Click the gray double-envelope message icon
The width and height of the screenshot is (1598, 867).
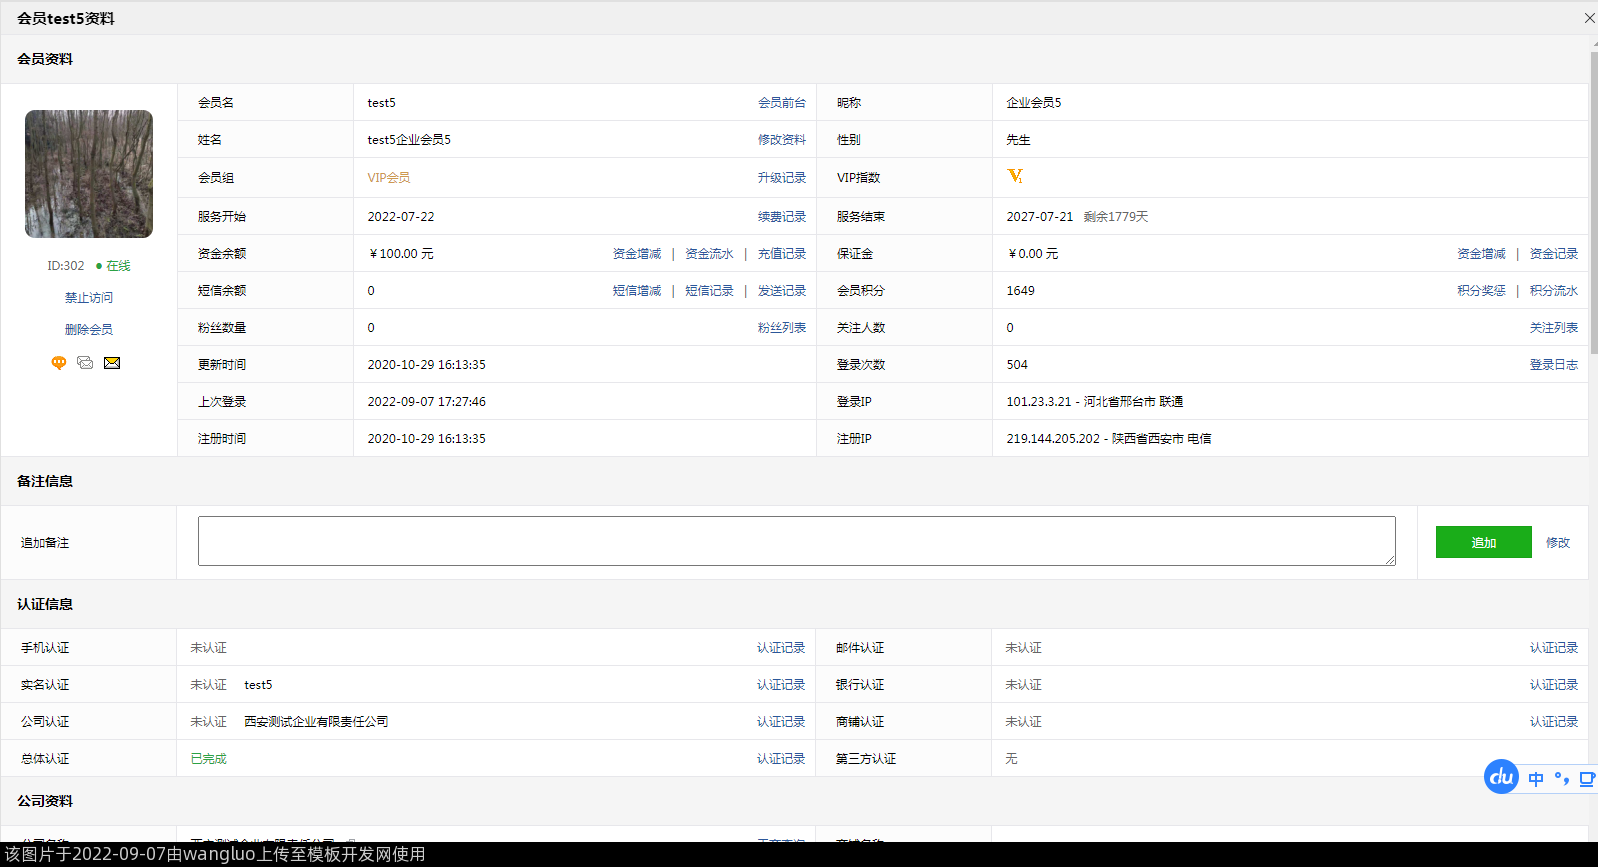click(85, 363)
